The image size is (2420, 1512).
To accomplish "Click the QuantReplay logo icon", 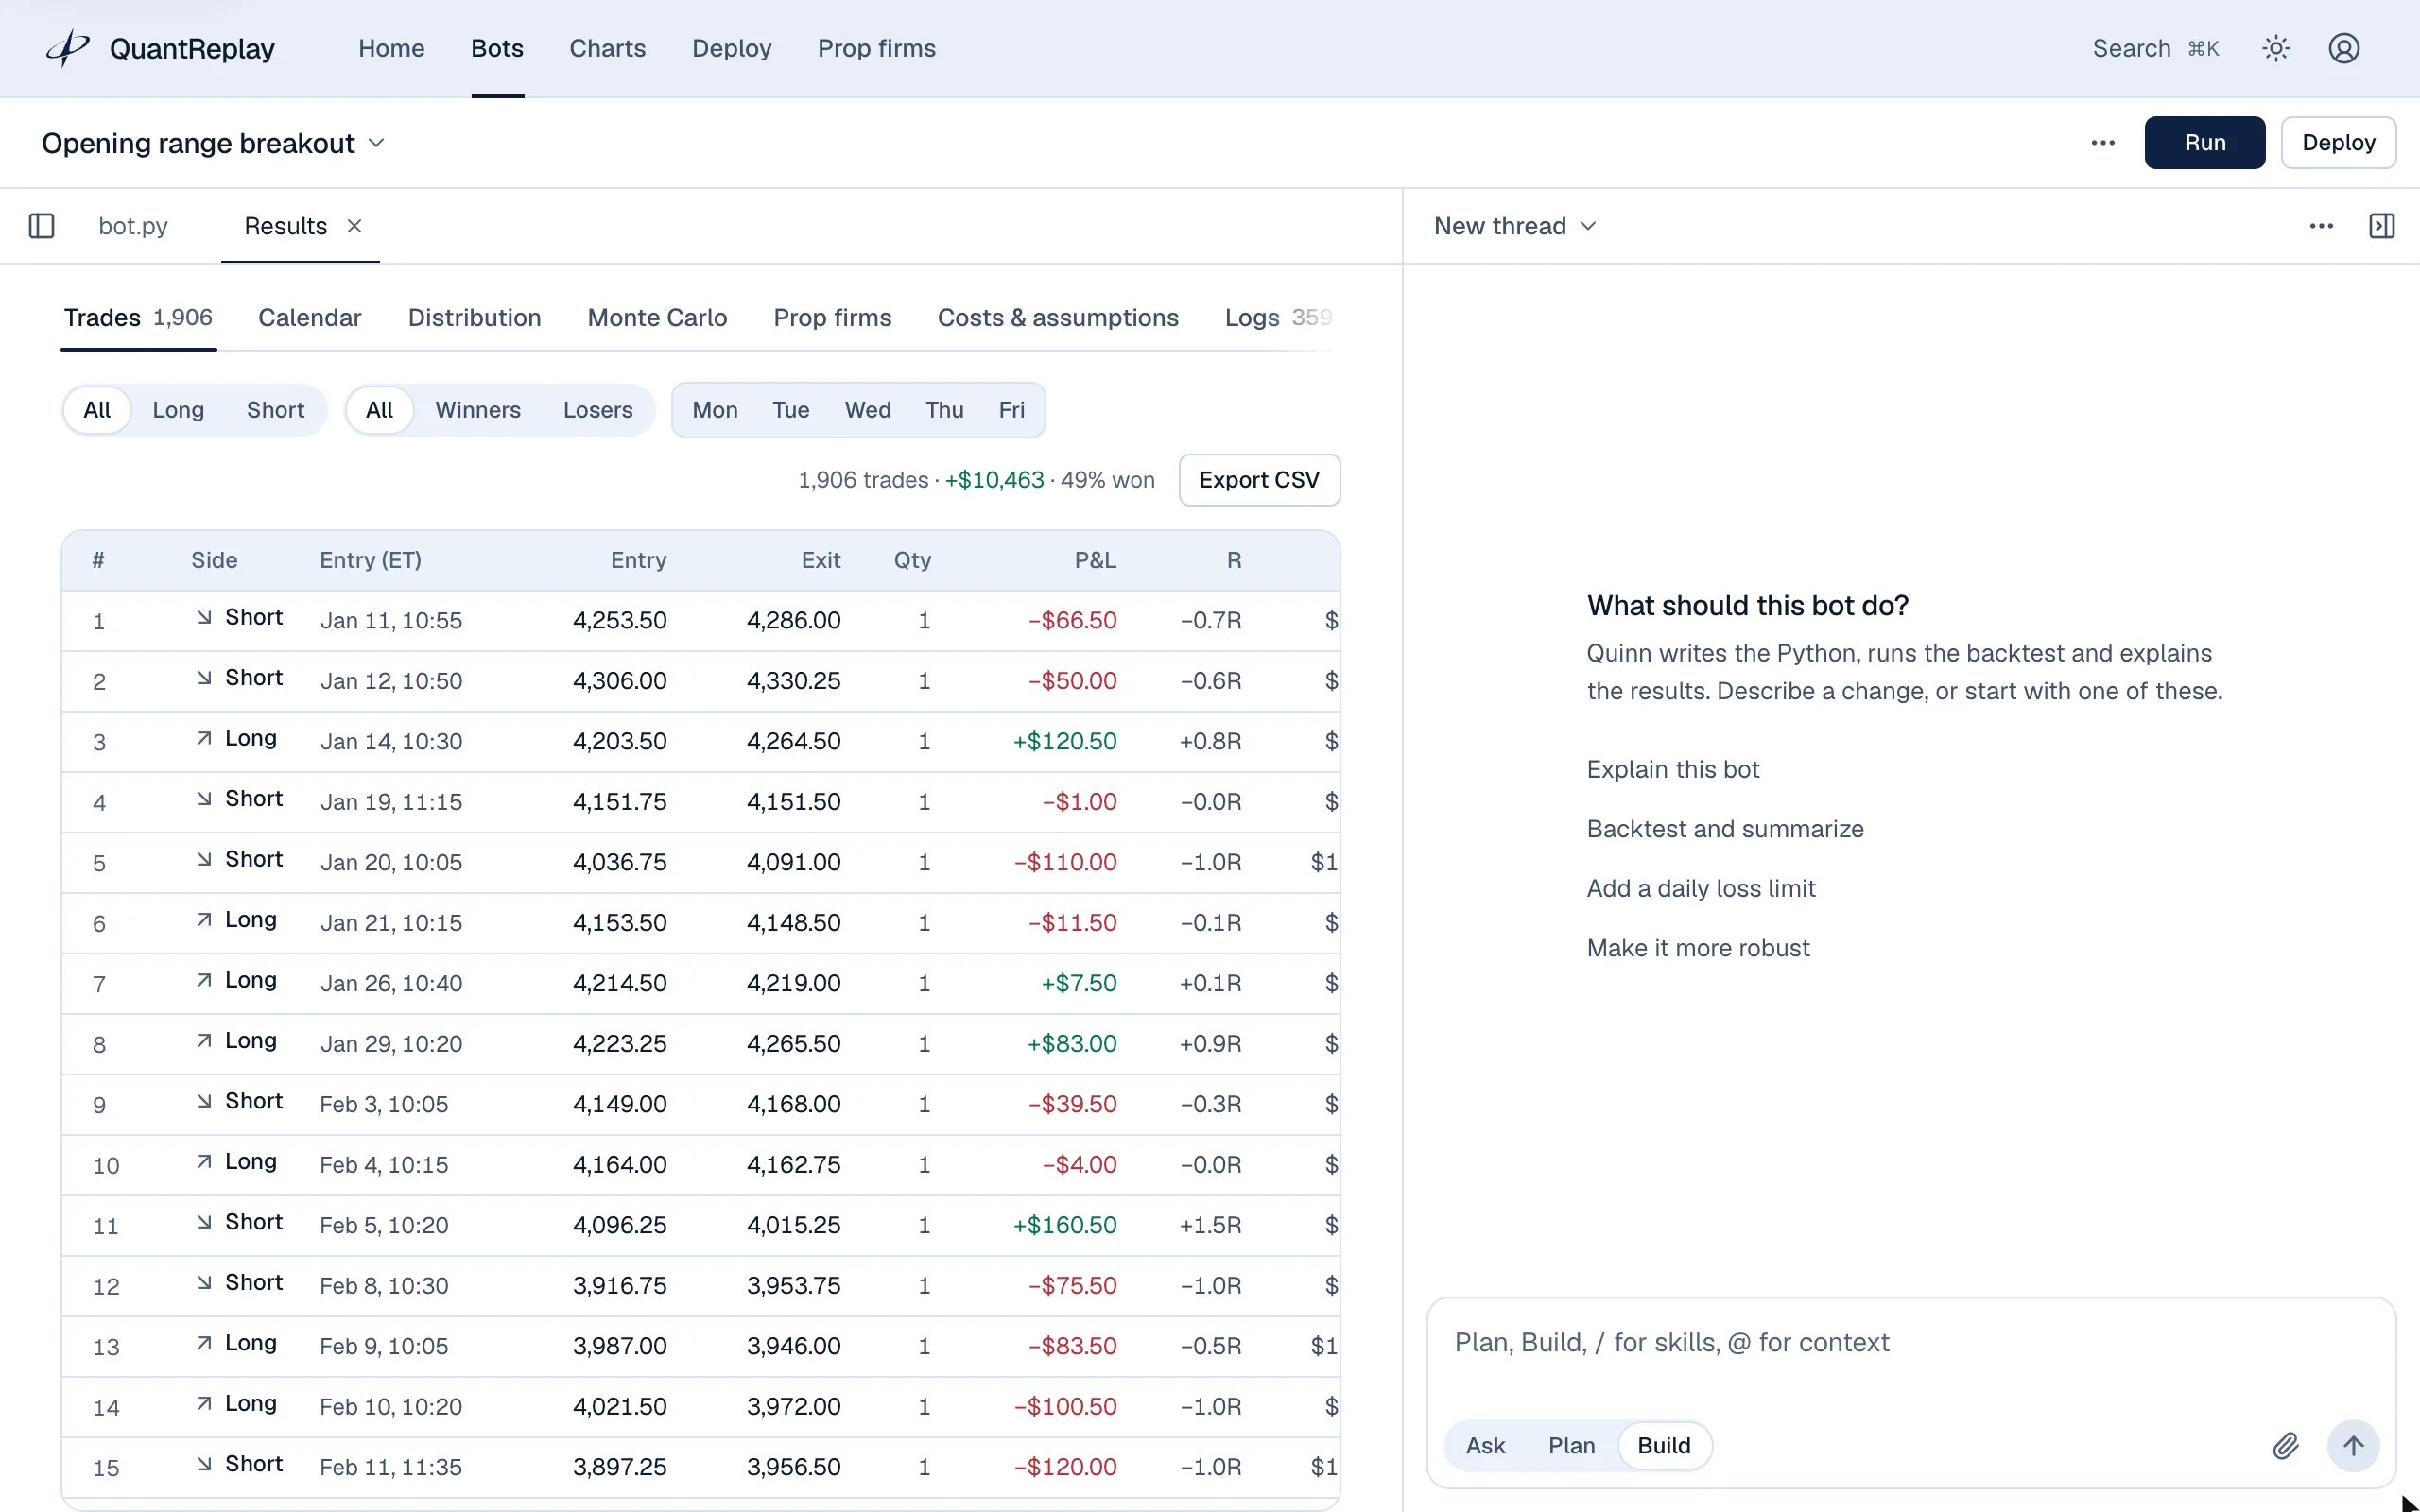I will (68, 48).
